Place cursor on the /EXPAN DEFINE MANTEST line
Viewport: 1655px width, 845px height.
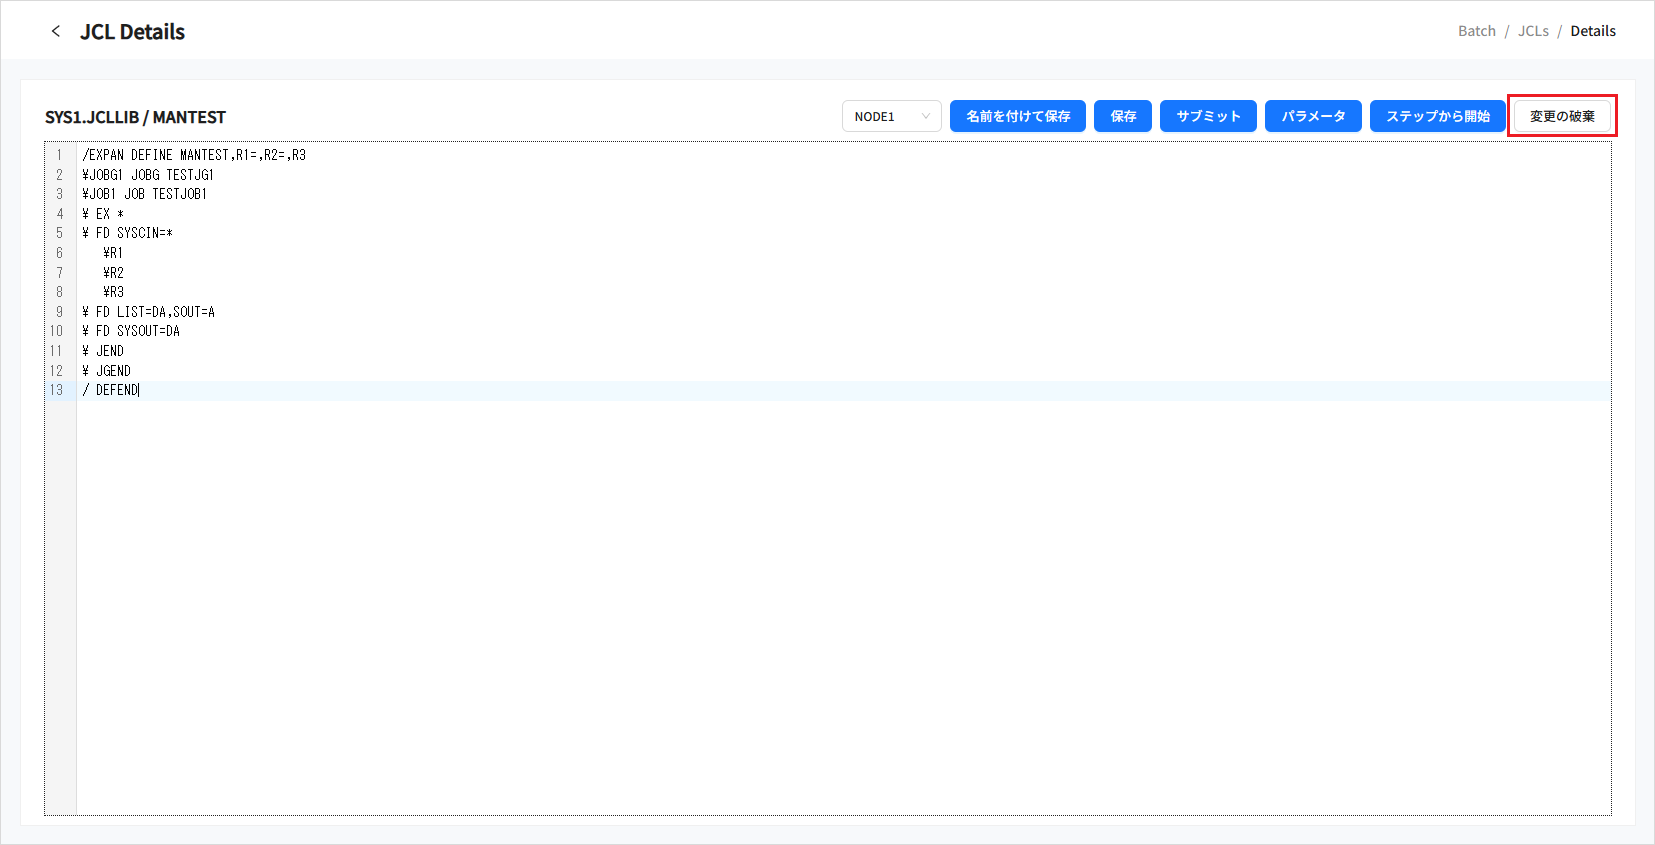tap(194, 155)
